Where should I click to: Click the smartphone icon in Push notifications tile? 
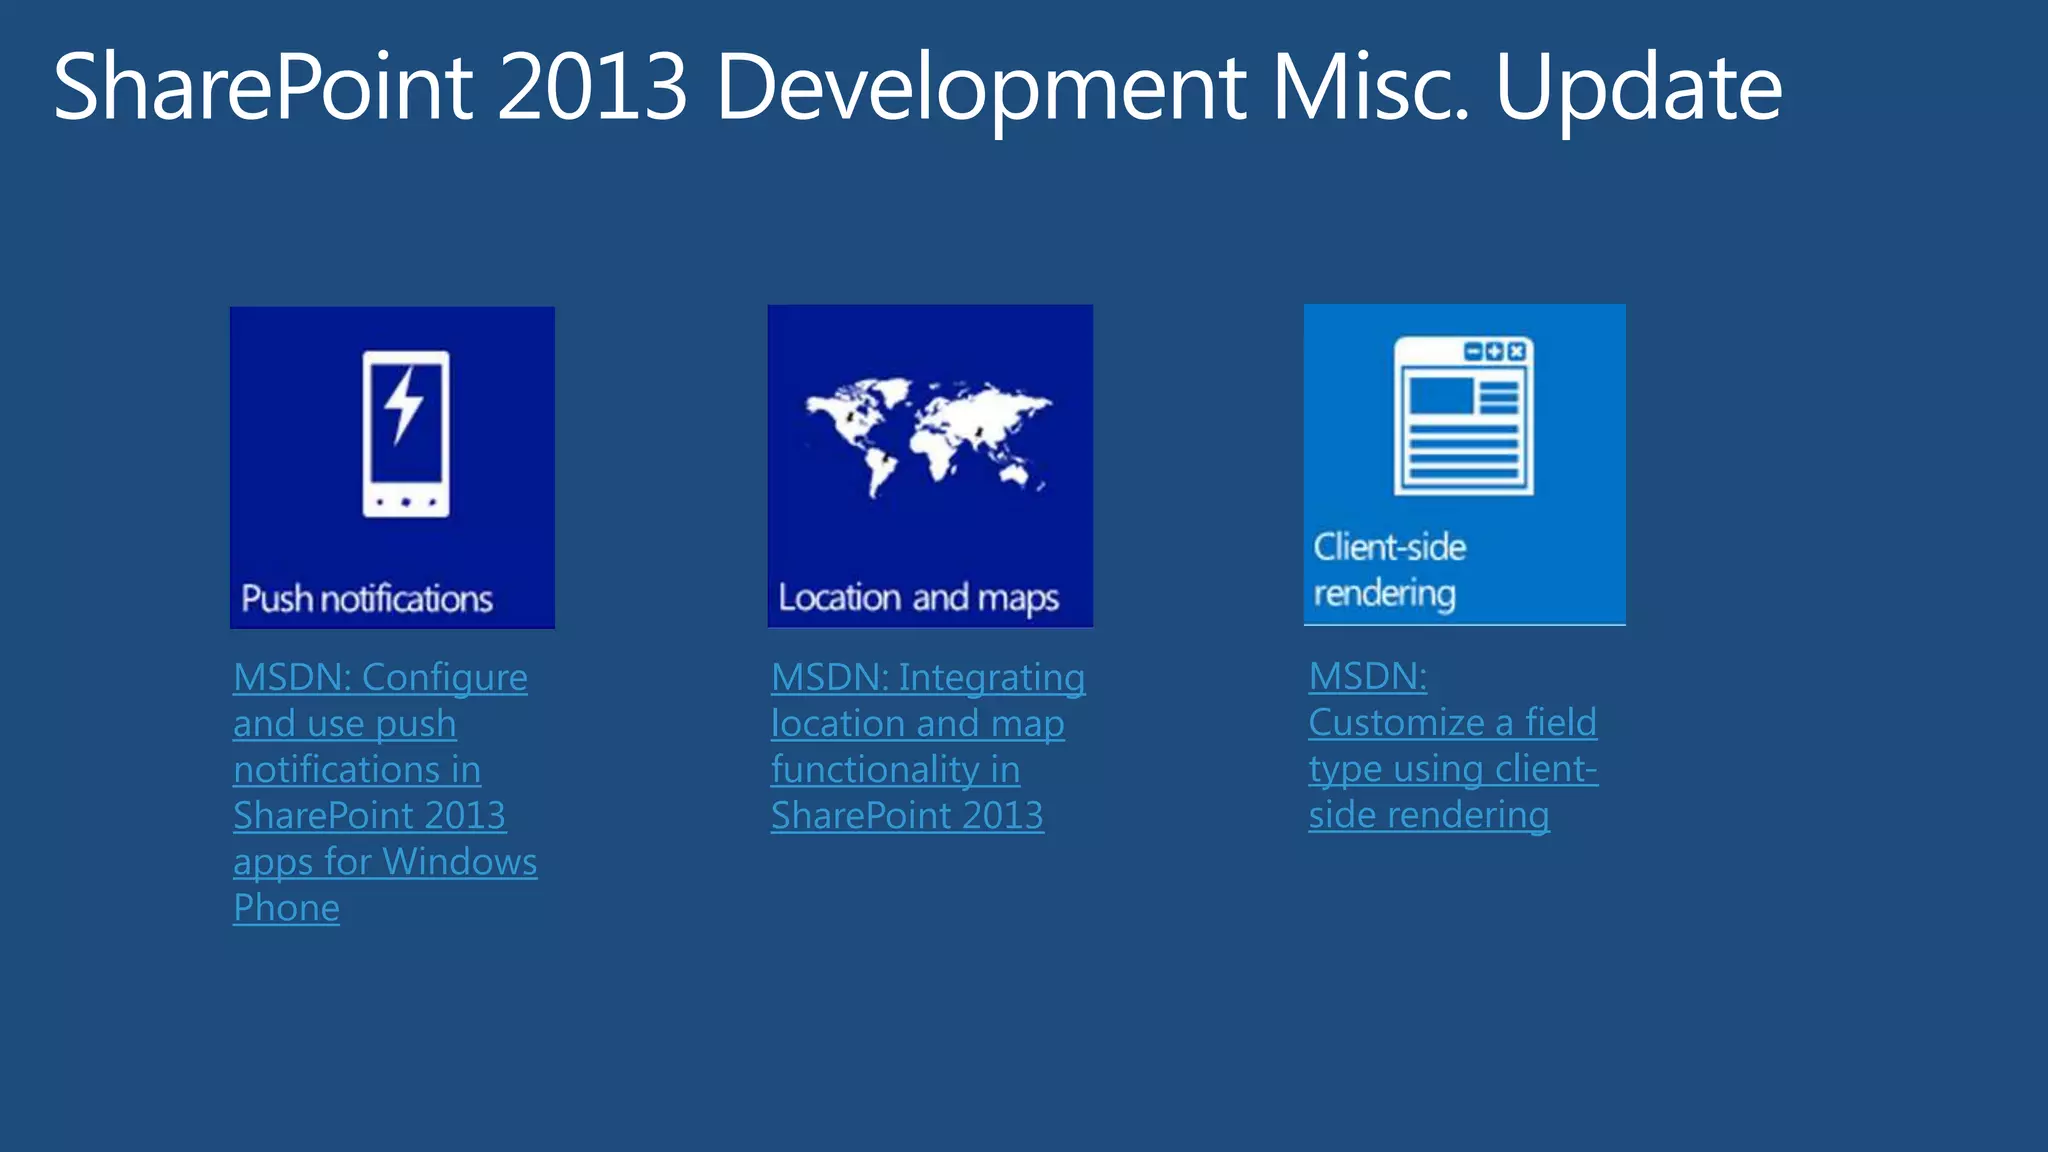405,434
